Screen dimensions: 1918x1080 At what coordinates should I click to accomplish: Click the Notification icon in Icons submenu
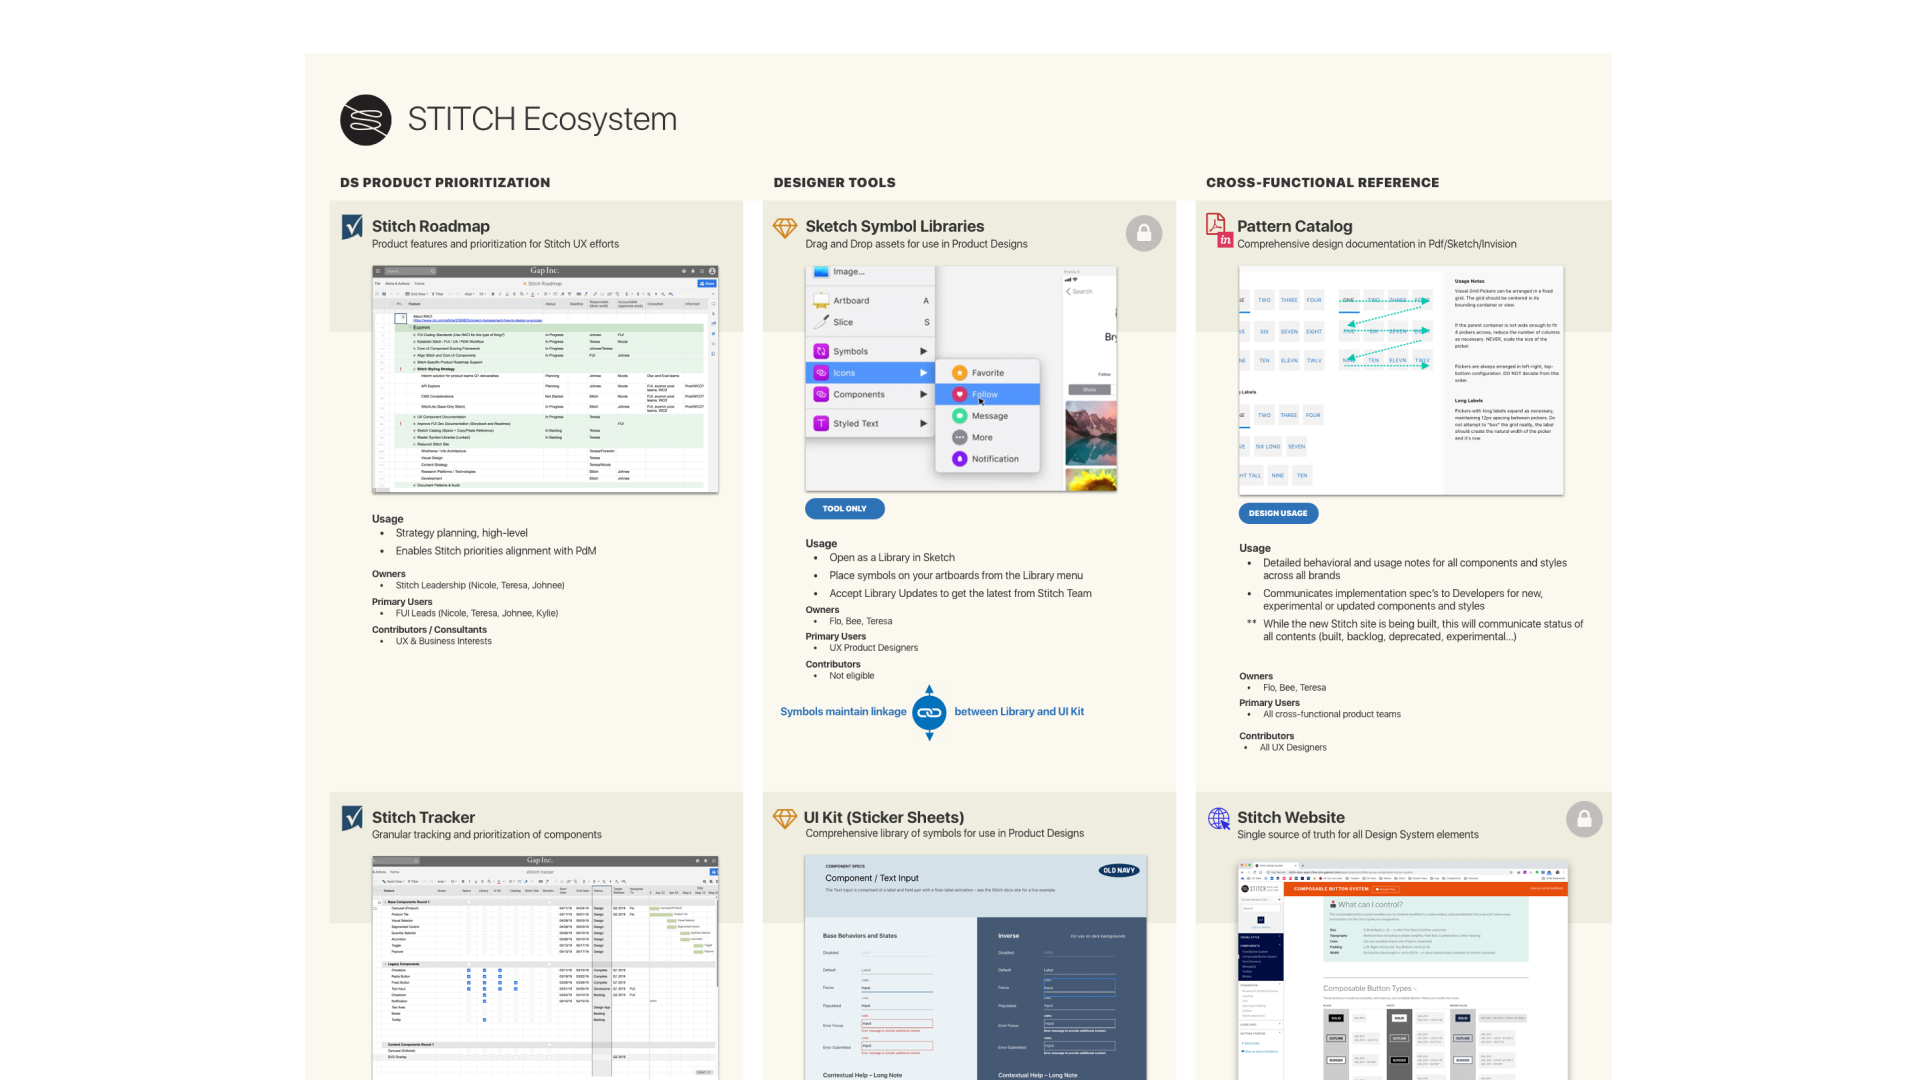[959, 459]
